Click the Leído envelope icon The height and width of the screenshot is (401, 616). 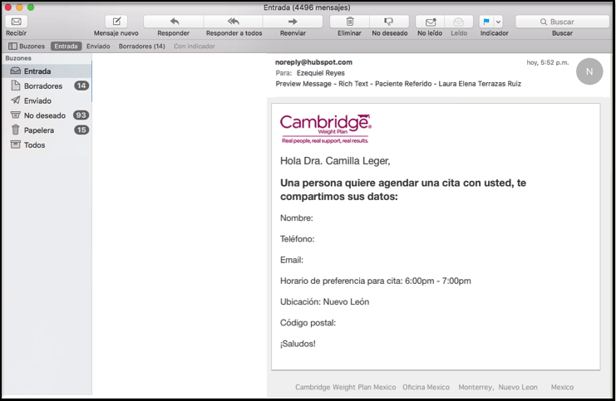click(x=458, y=22)
